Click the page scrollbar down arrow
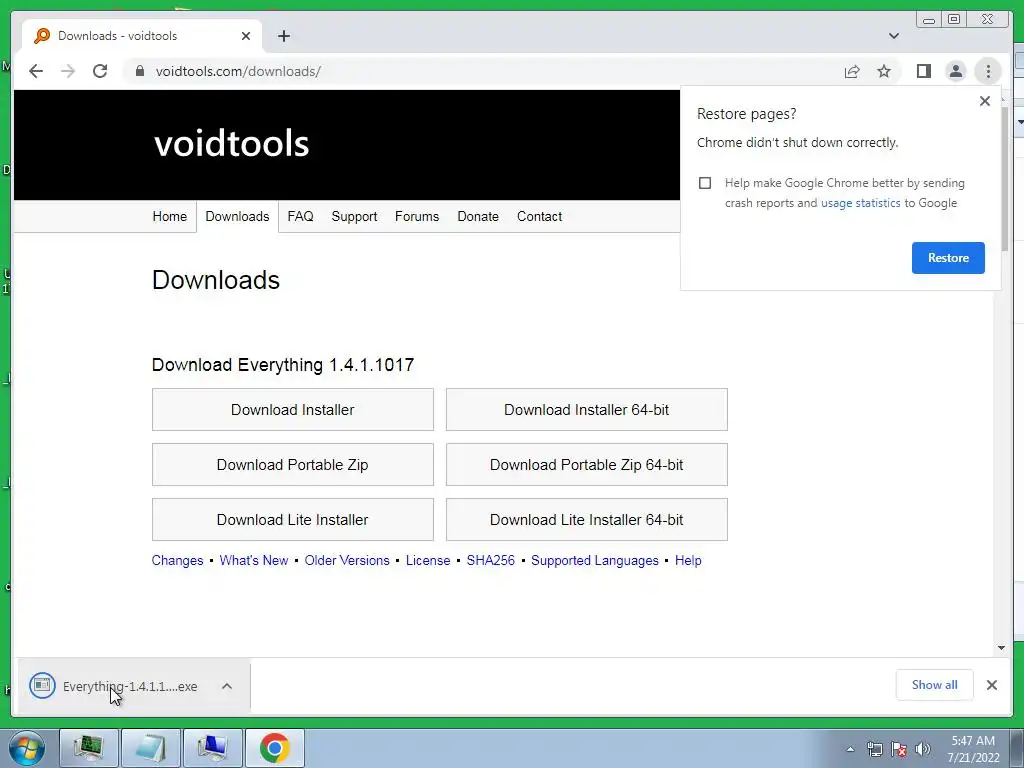The width and height of the screenshot is (1024, 768). 1001,648
